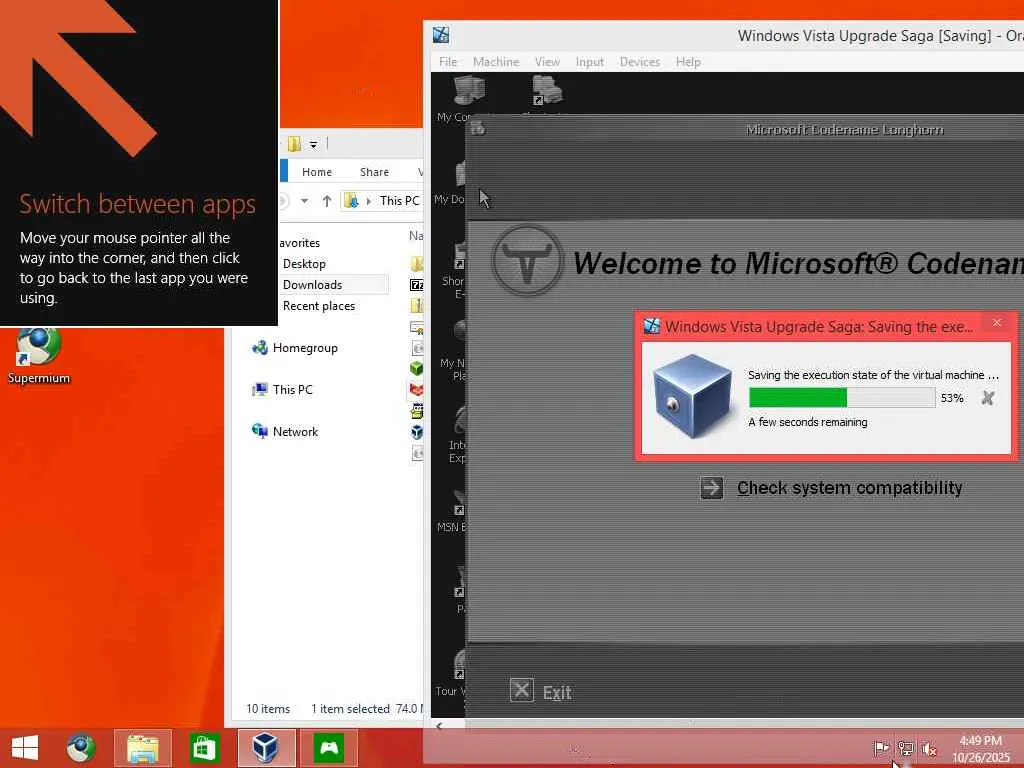Select Downloads under Favorites
Image resolution: width=1024 pixels, height=768 pixels.
click(x=313, y=285)
